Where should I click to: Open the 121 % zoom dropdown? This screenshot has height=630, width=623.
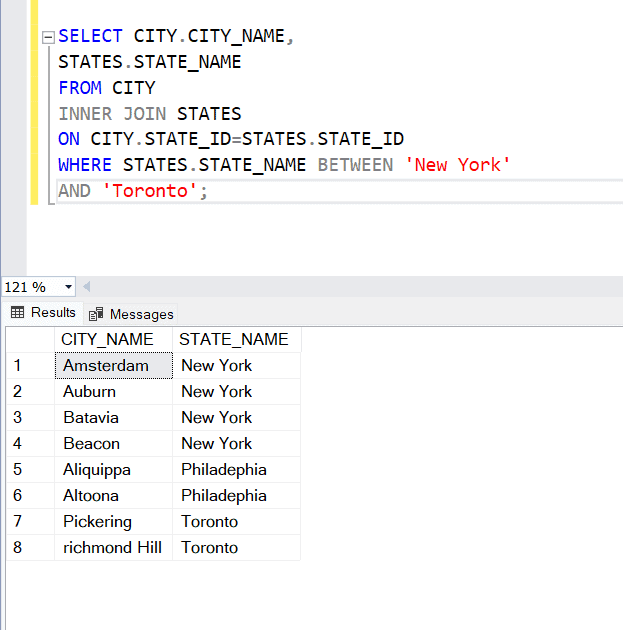click(x=68, y=287)
